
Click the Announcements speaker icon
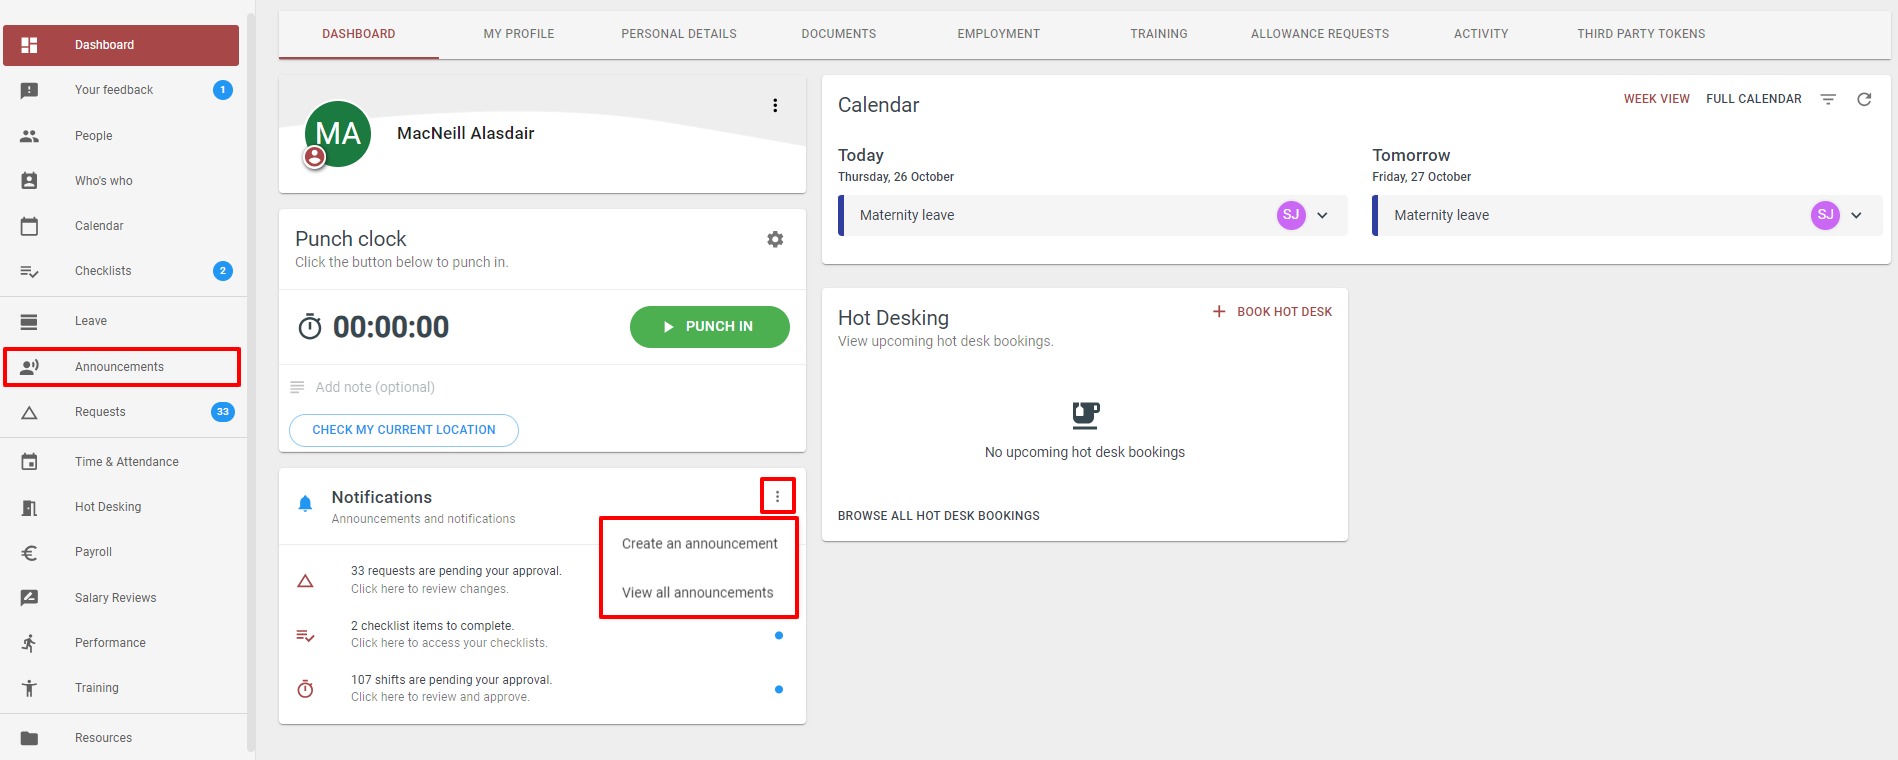[x=29, y=367]
